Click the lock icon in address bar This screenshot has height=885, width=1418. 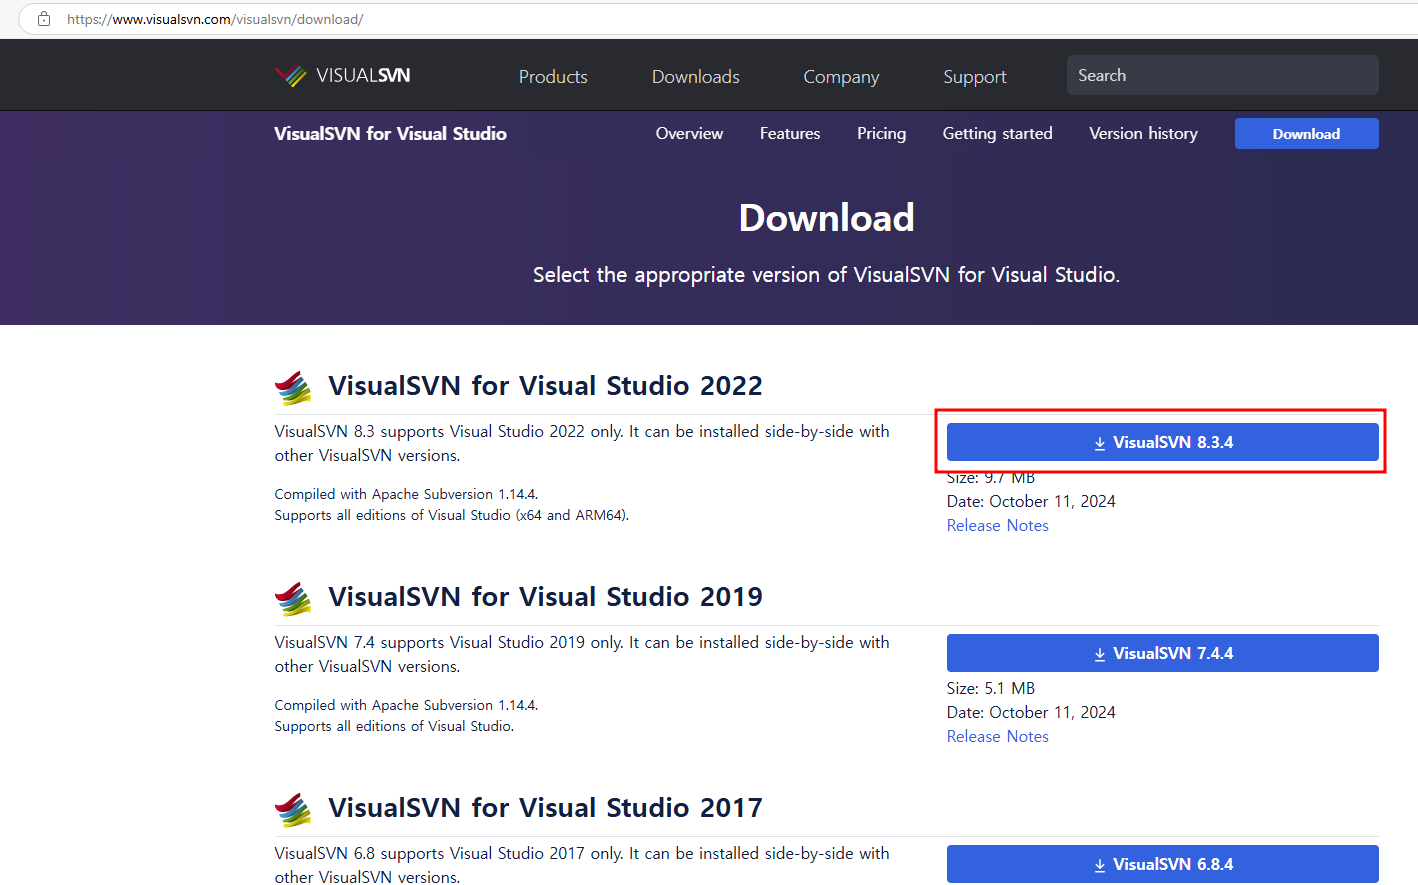(x=44, y=19)
